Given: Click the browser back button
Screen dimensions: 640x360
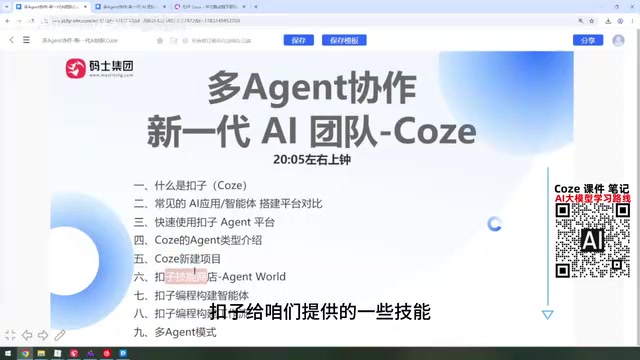Looking at the screenshot, I should pos(8,21).
